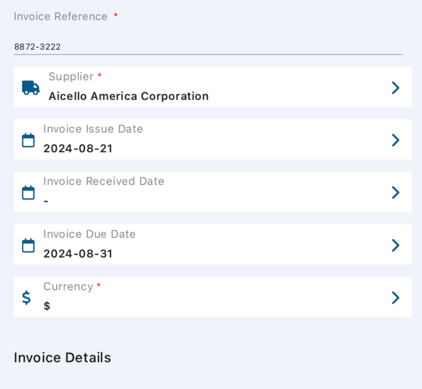Click the empty Invoice Received Date value

click(x=46, y=201)
